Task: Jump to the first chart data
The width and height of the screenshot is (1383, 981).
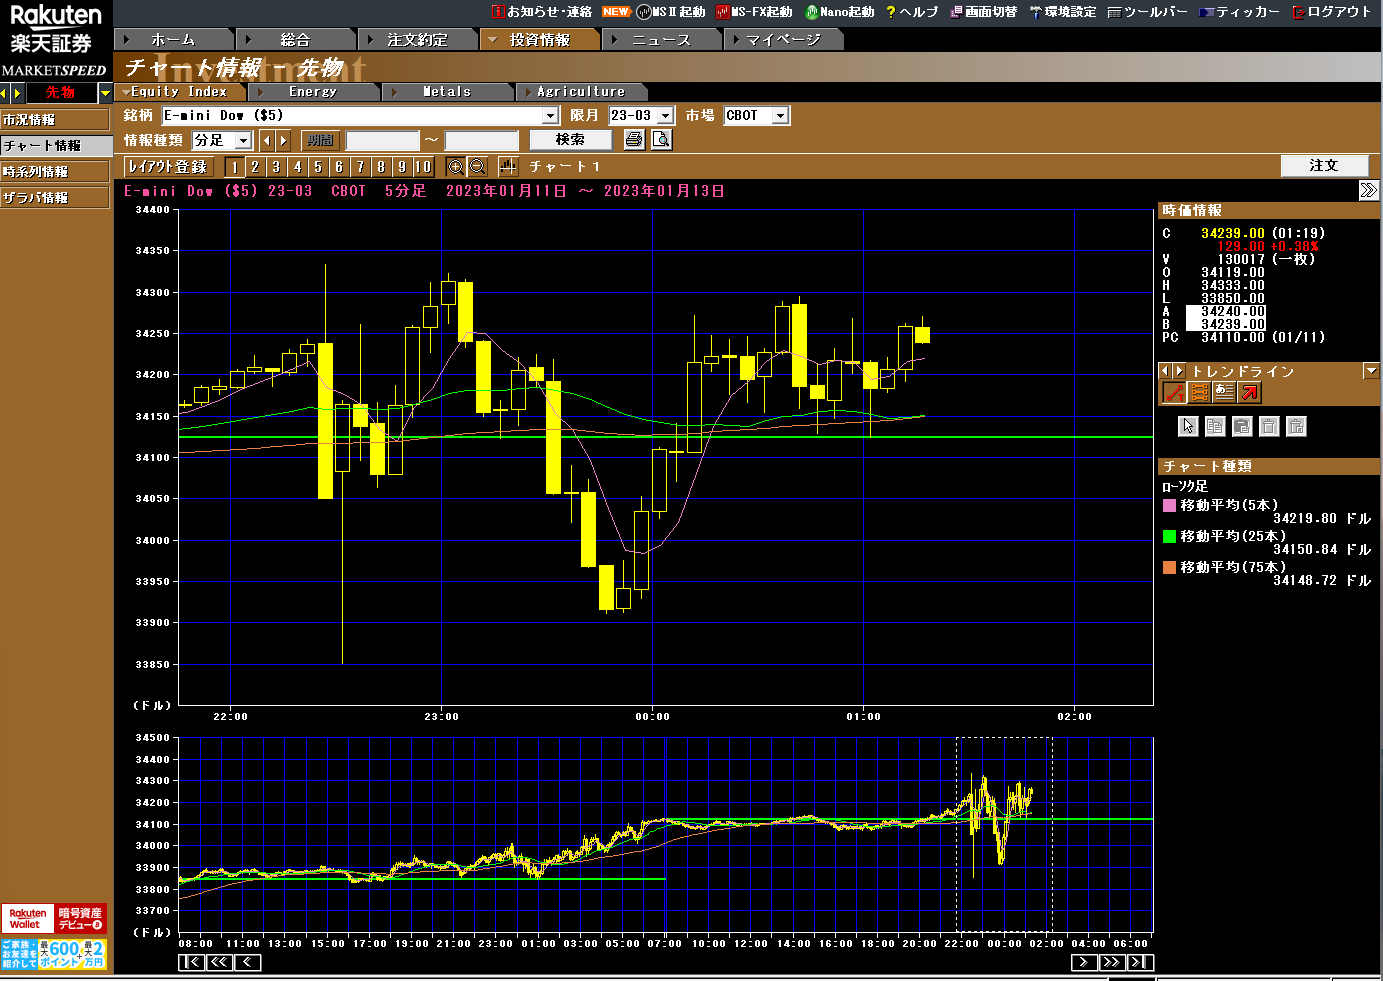Action: click(192, 962)
